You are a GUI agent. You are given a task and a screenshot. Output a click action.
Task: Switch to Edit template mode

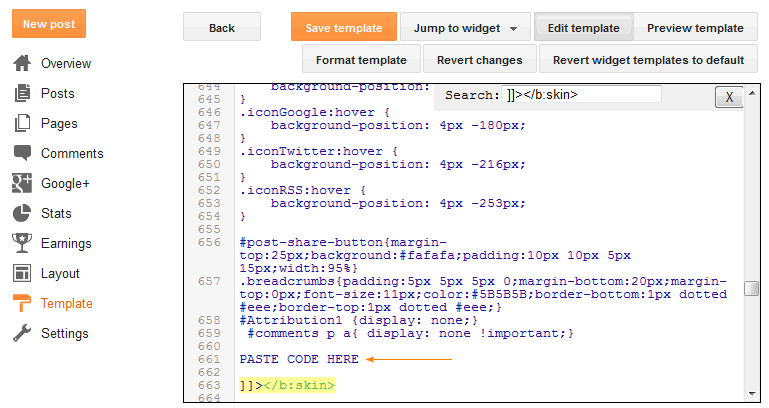[x=583, y=27]
